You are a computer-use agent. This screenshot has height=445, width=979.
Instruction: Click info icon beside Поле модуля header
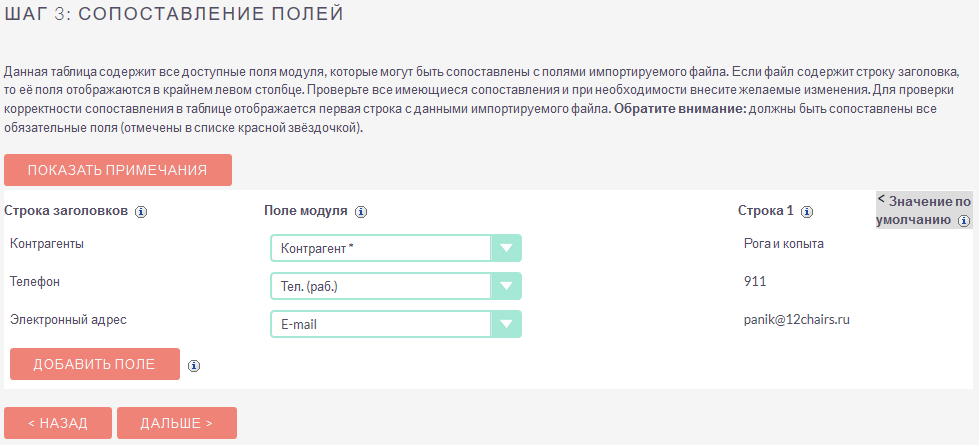361,212
